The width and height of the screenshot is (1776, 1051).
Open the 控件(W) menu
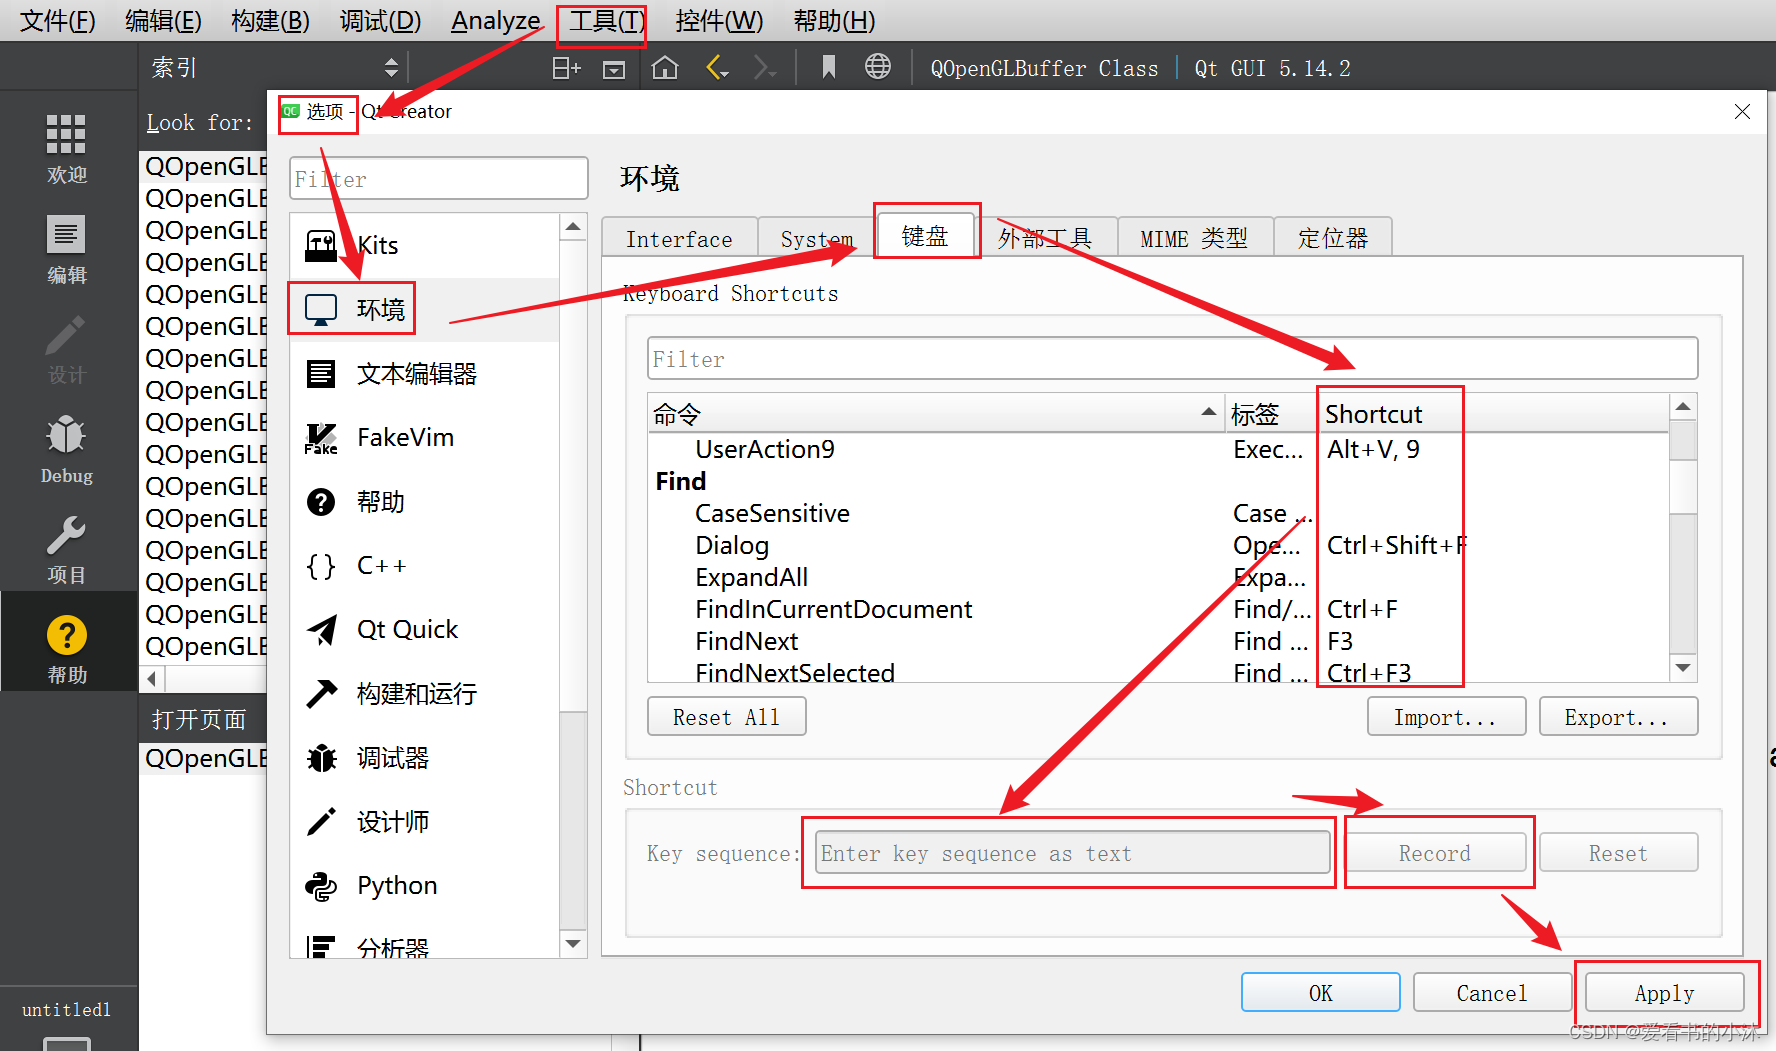coord(719,20)
